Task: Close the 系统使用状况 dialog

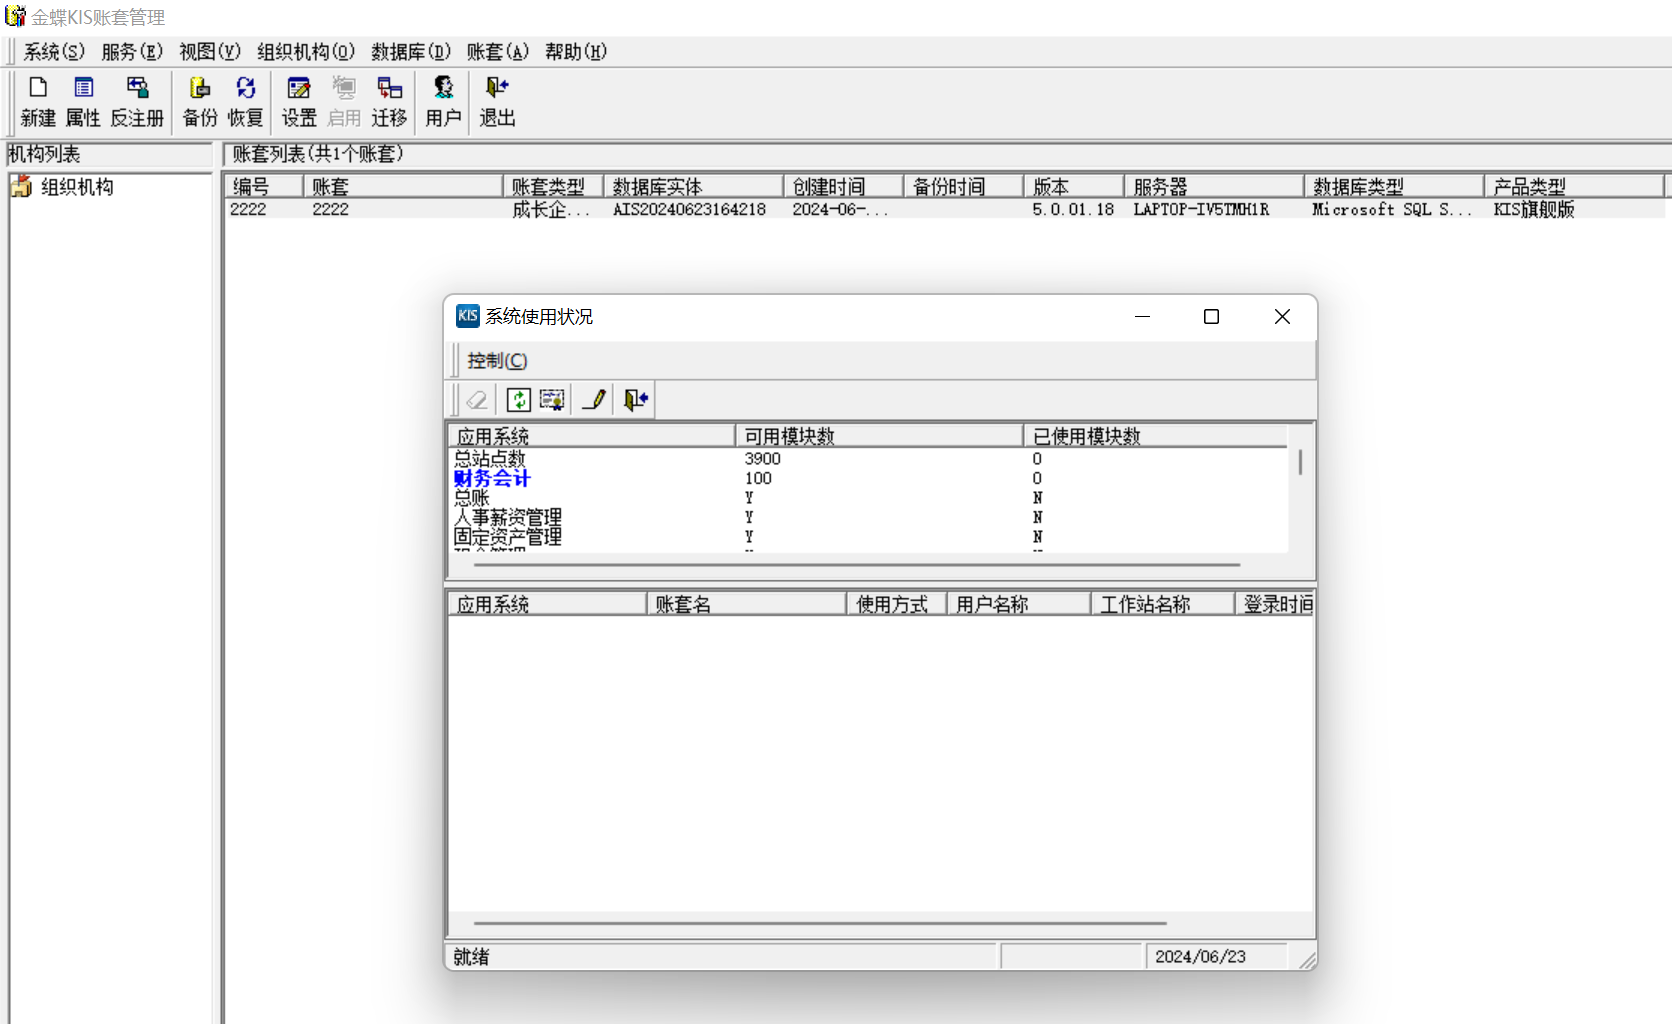Action: click(x=1282, y=316)
